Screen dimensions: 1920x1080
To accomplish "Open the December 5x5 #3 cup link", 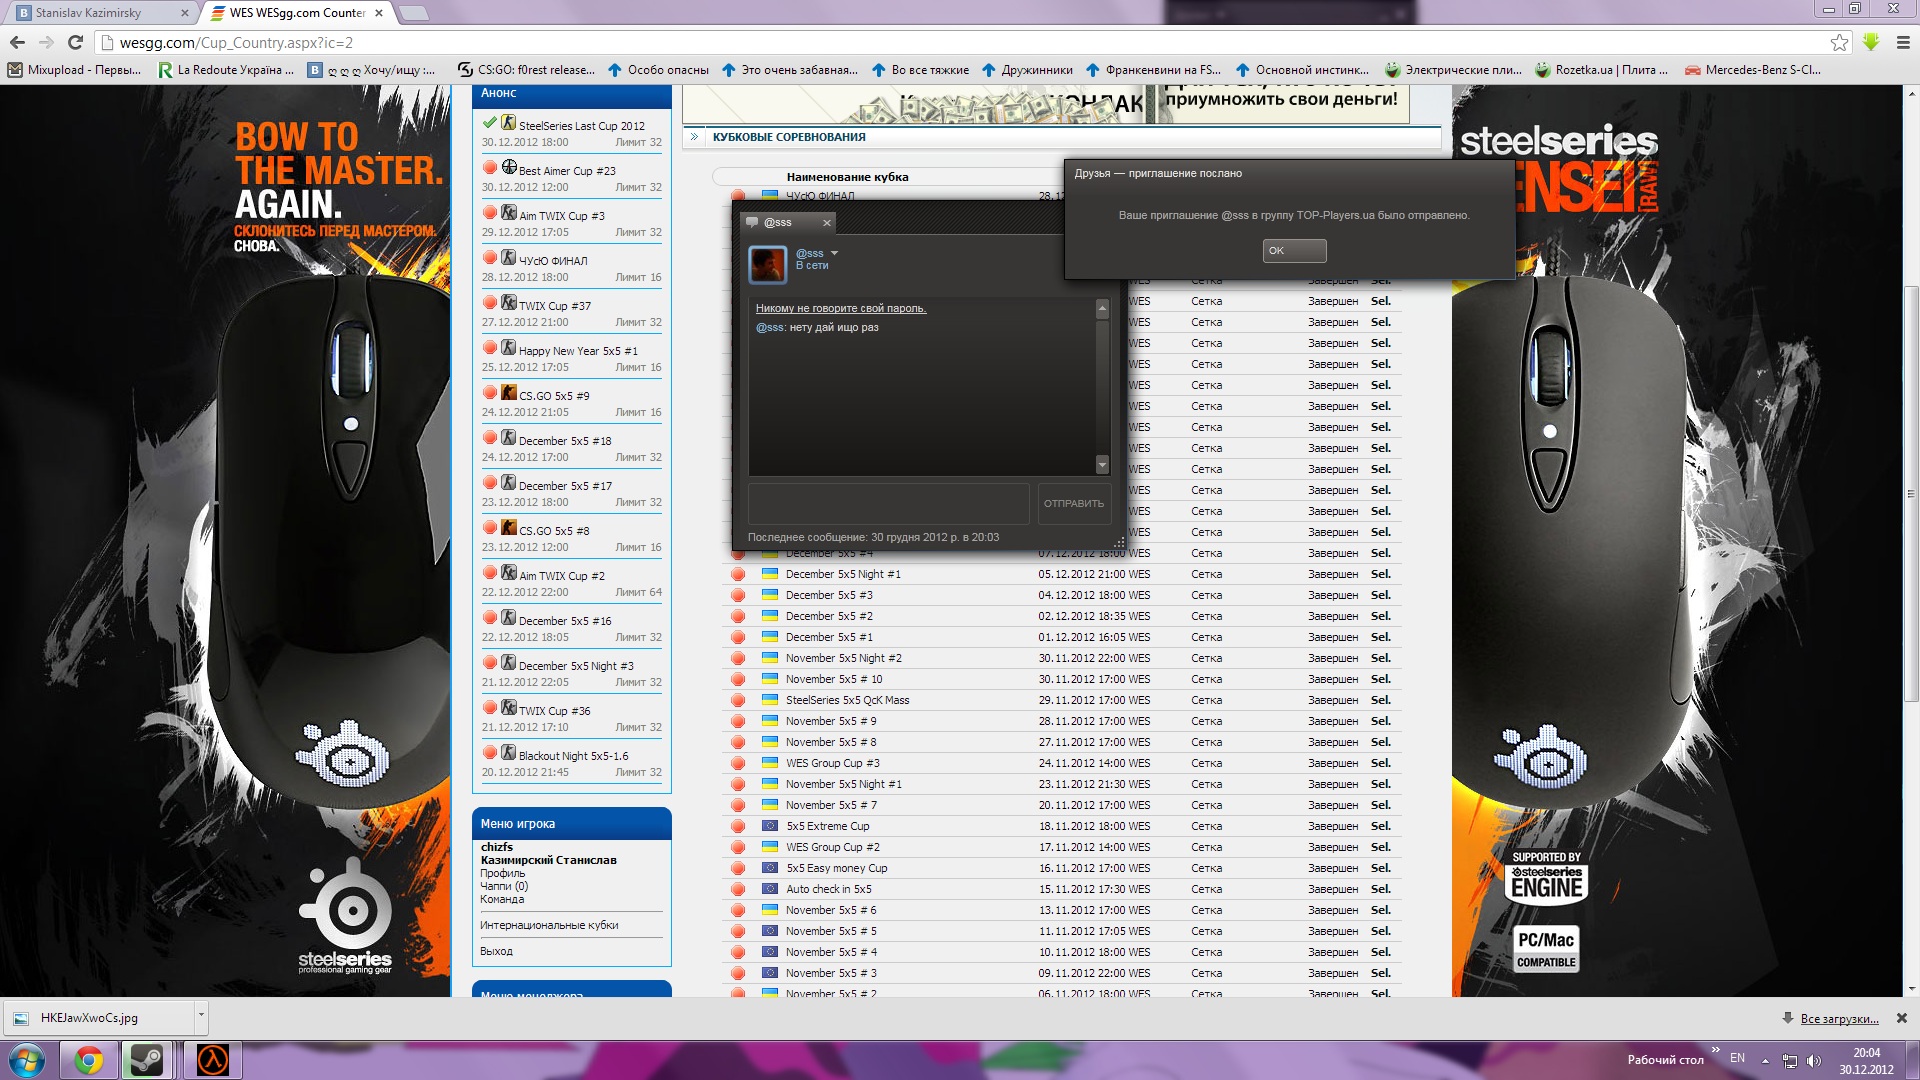I will coord(829,595).
